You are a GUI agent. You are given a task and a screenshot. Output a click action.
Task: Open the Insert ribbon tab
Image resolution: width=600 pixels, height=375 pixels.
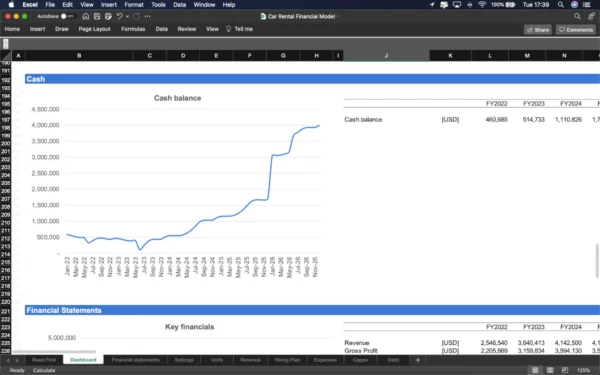tap(38, 29)
